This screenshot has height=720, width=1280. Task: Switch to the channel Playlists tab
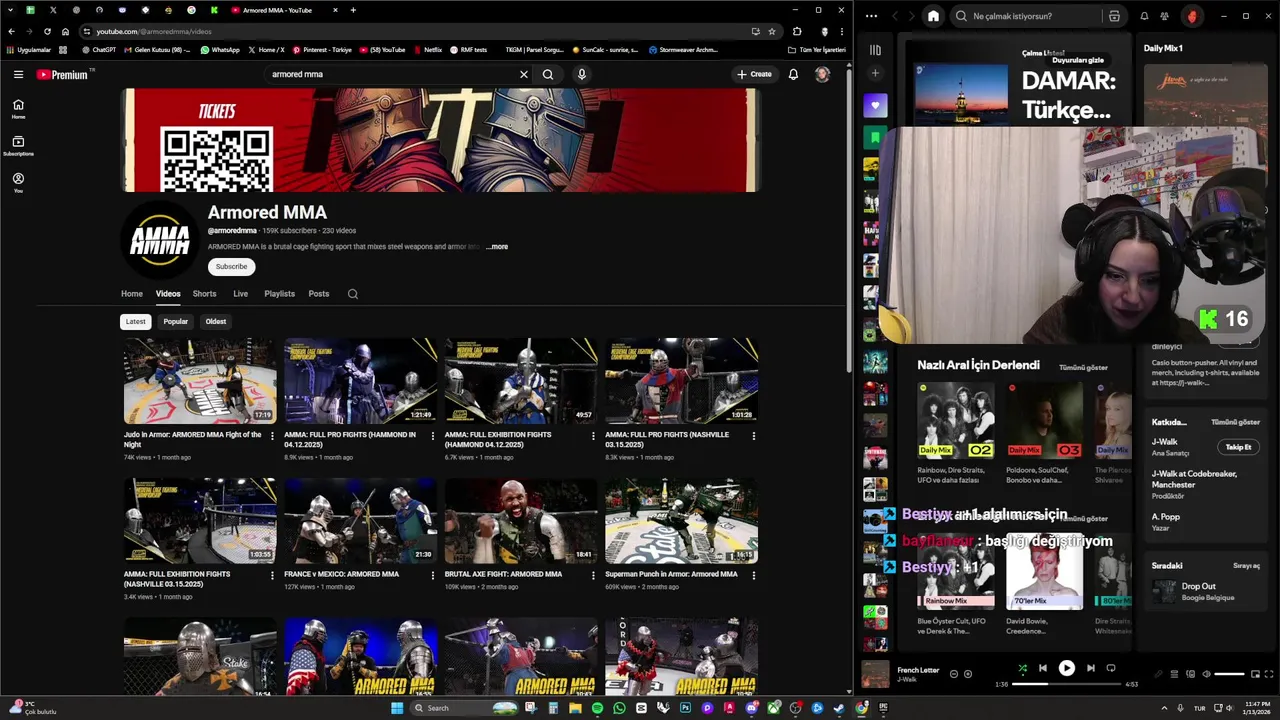(x=279, y=294)
